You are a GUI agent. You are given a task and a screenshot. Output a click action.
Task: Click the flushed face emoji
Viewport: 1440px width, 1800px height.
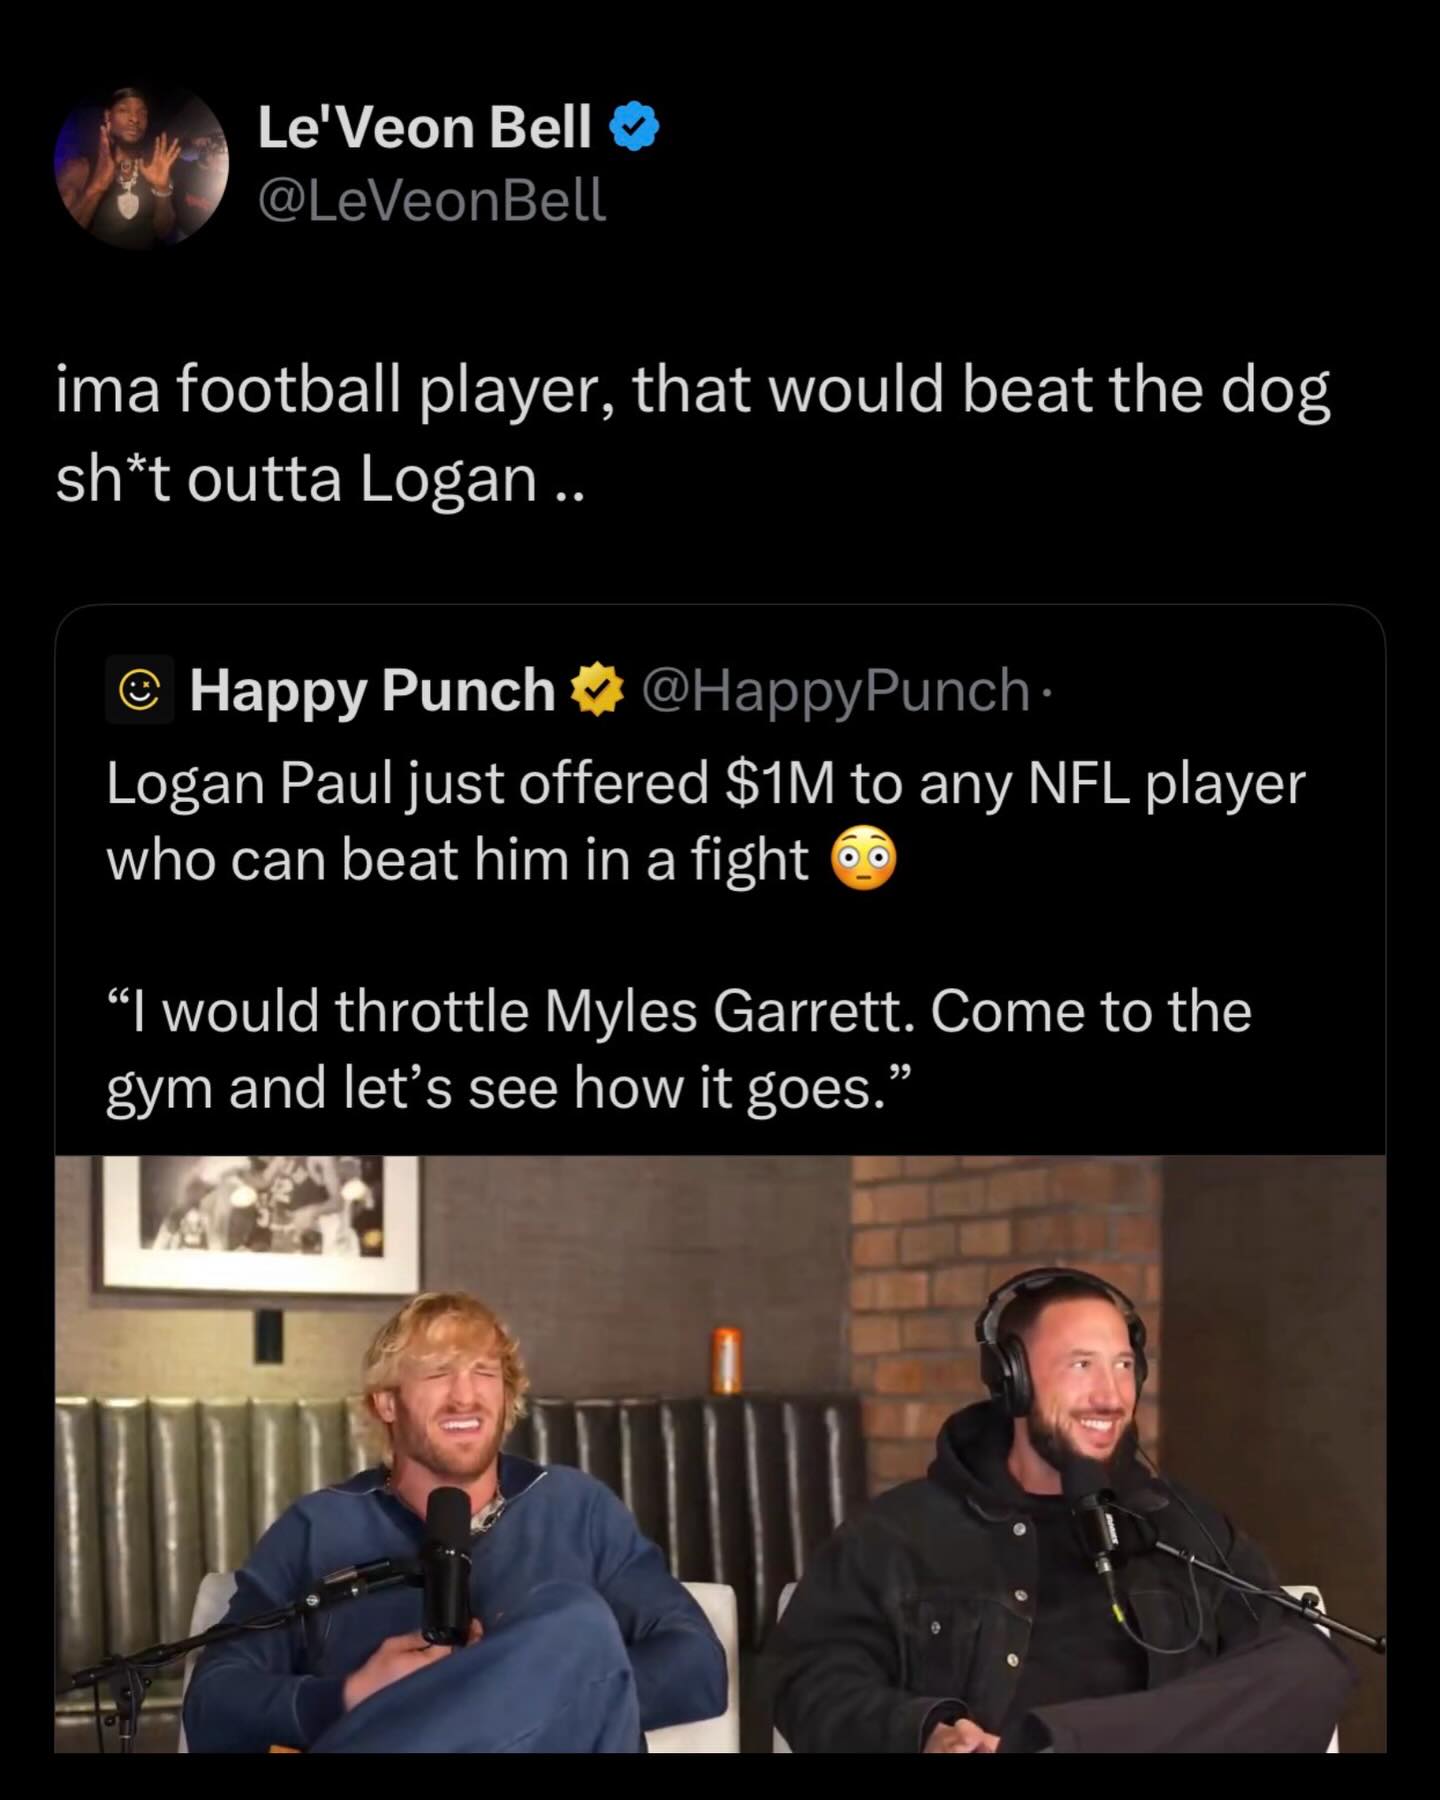[864, 860]
